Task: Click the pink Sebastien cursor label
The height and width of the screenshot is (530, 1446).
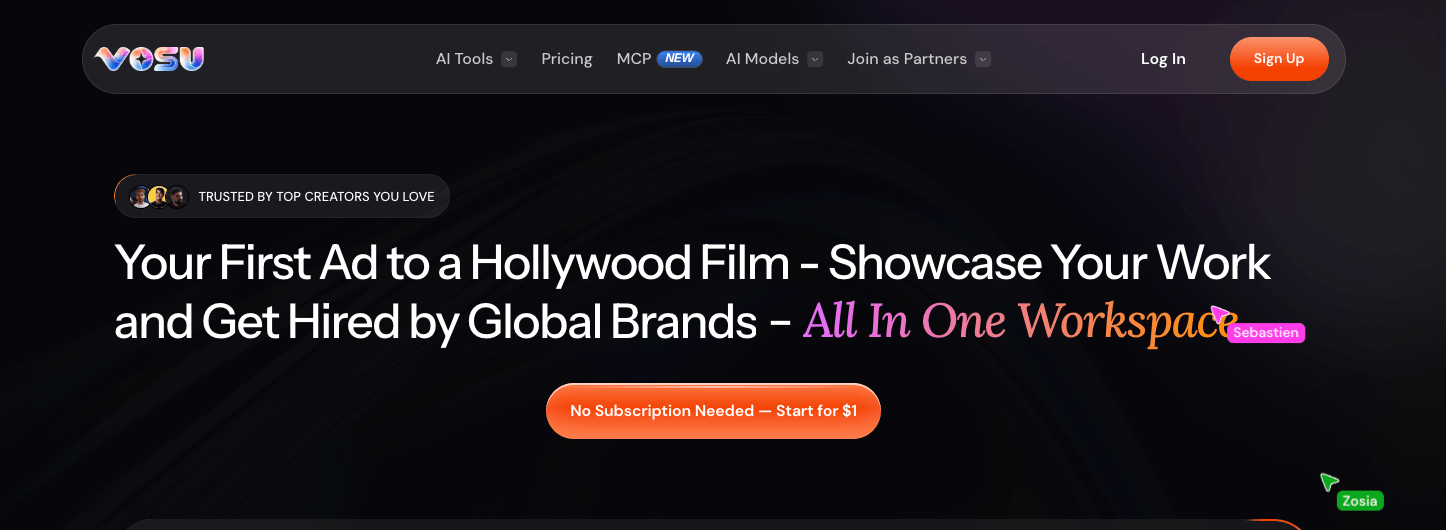Action: (x=1266, y=333)
